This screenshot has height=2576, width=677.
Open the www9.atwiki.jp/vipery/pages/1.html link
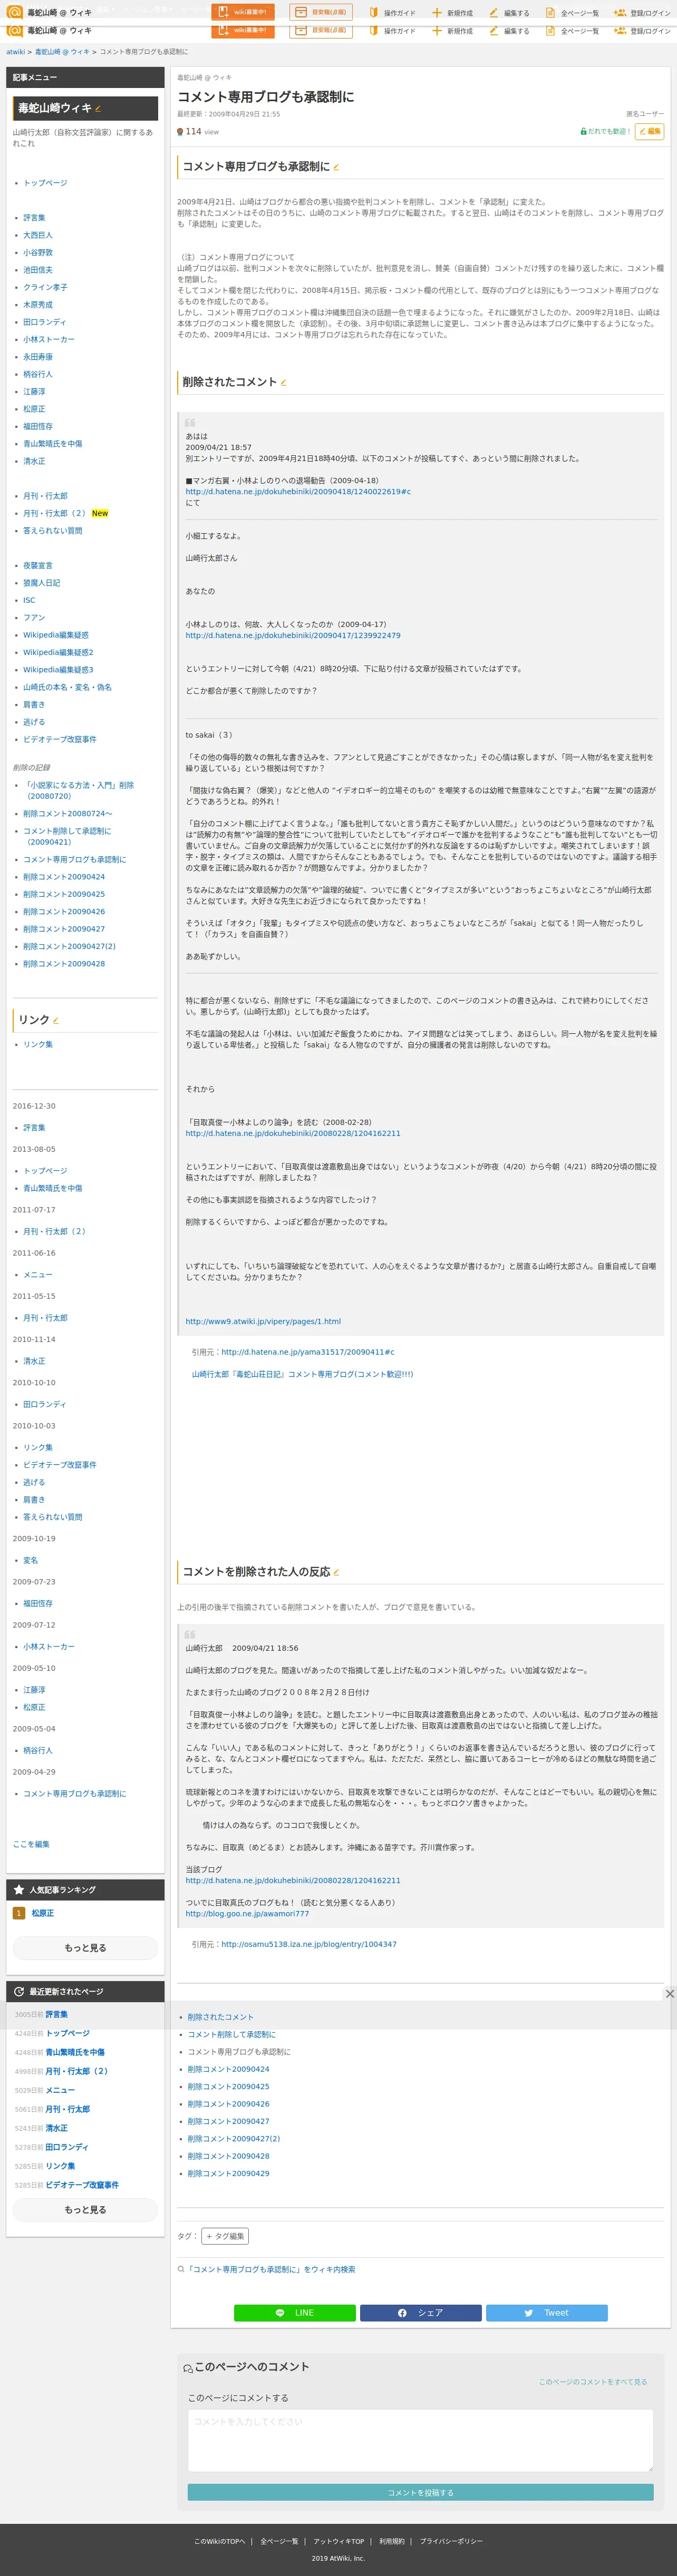(x=263, y=1321)
